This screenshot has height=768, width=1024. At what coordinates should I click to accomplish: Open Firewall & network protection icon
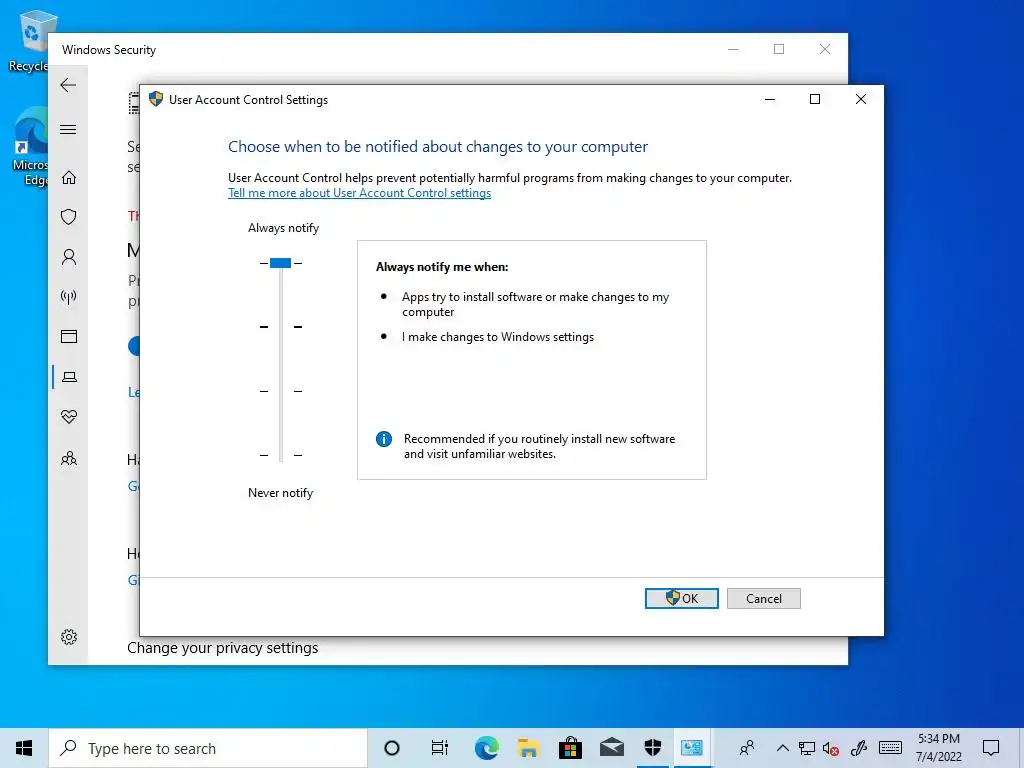click(x=69, y=297)
